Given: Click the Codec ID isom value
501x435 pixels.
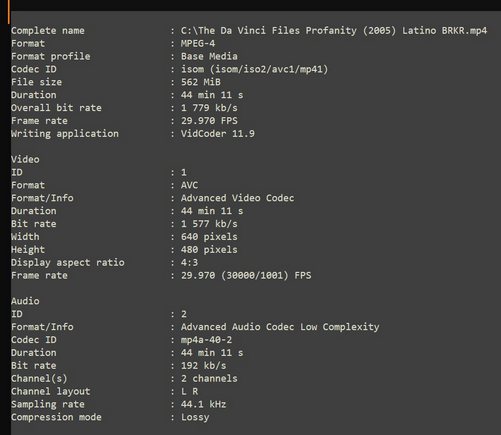Looking at the screenshot, I should point(254,69).
